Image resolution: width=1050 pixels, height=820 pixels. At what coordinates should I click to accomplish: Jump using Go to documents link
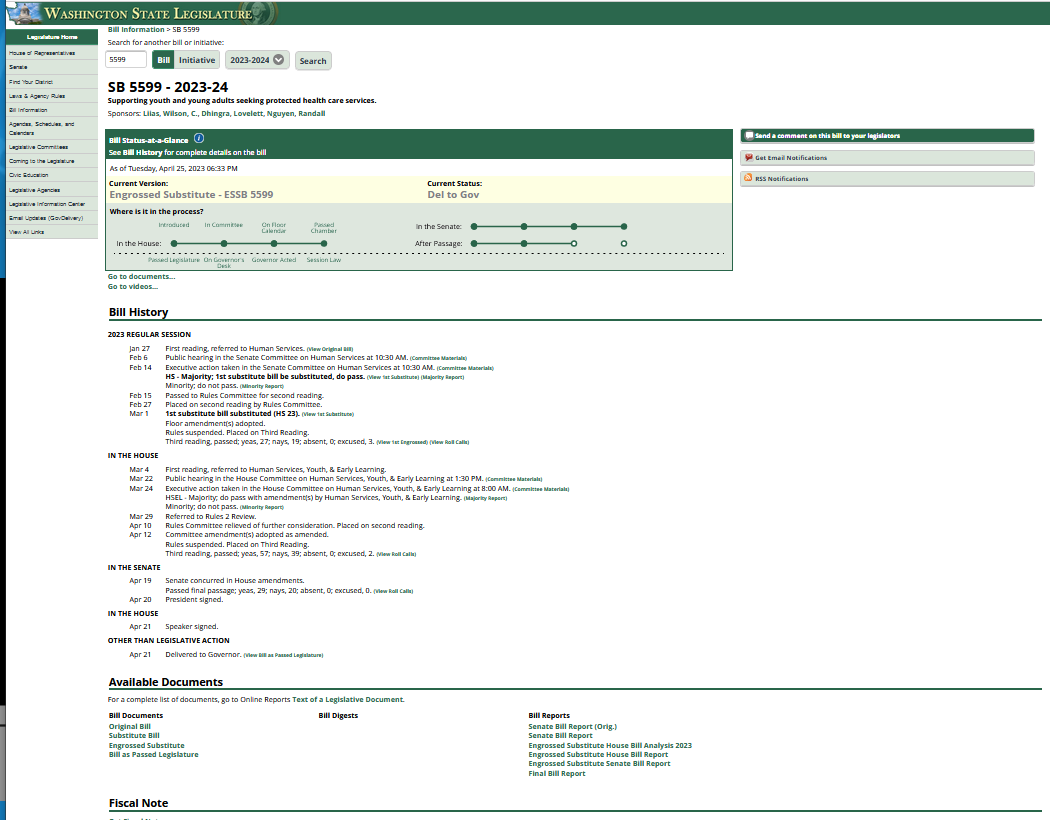click(x=141, y=276)
